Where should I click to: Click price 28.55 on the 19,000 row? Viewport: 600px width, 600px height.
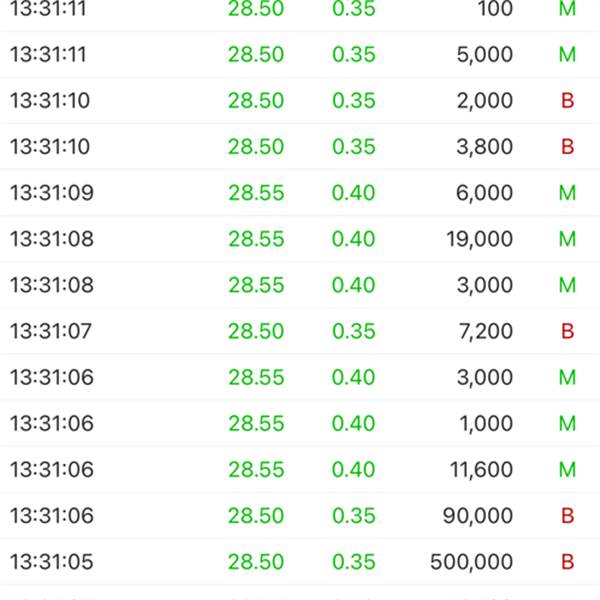(x=256, y=239)
